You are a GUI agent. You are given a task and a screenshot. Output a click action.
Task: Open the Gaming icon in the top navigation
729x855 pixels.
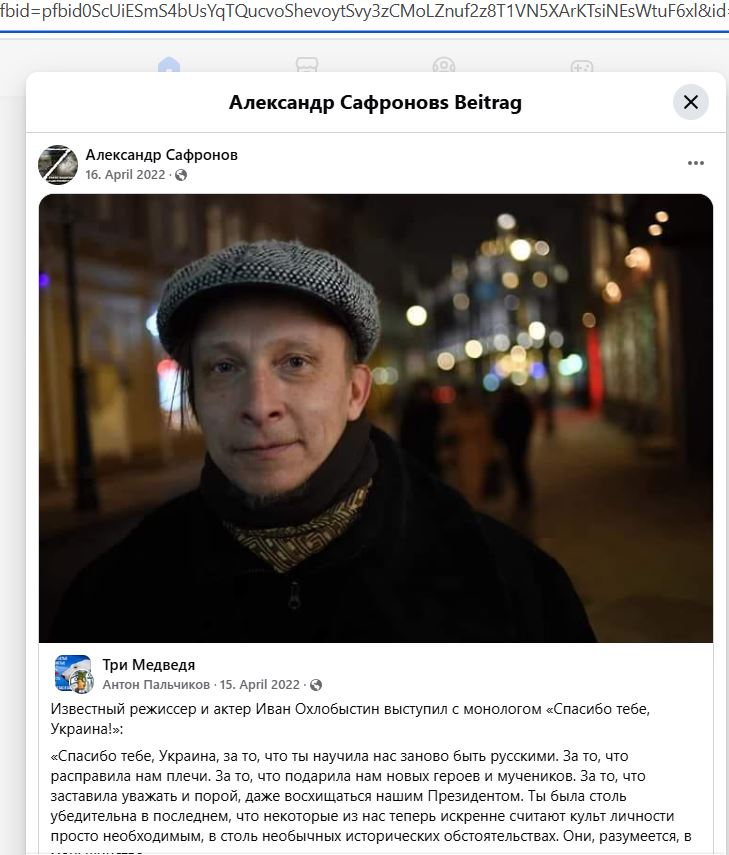point(582,65)
